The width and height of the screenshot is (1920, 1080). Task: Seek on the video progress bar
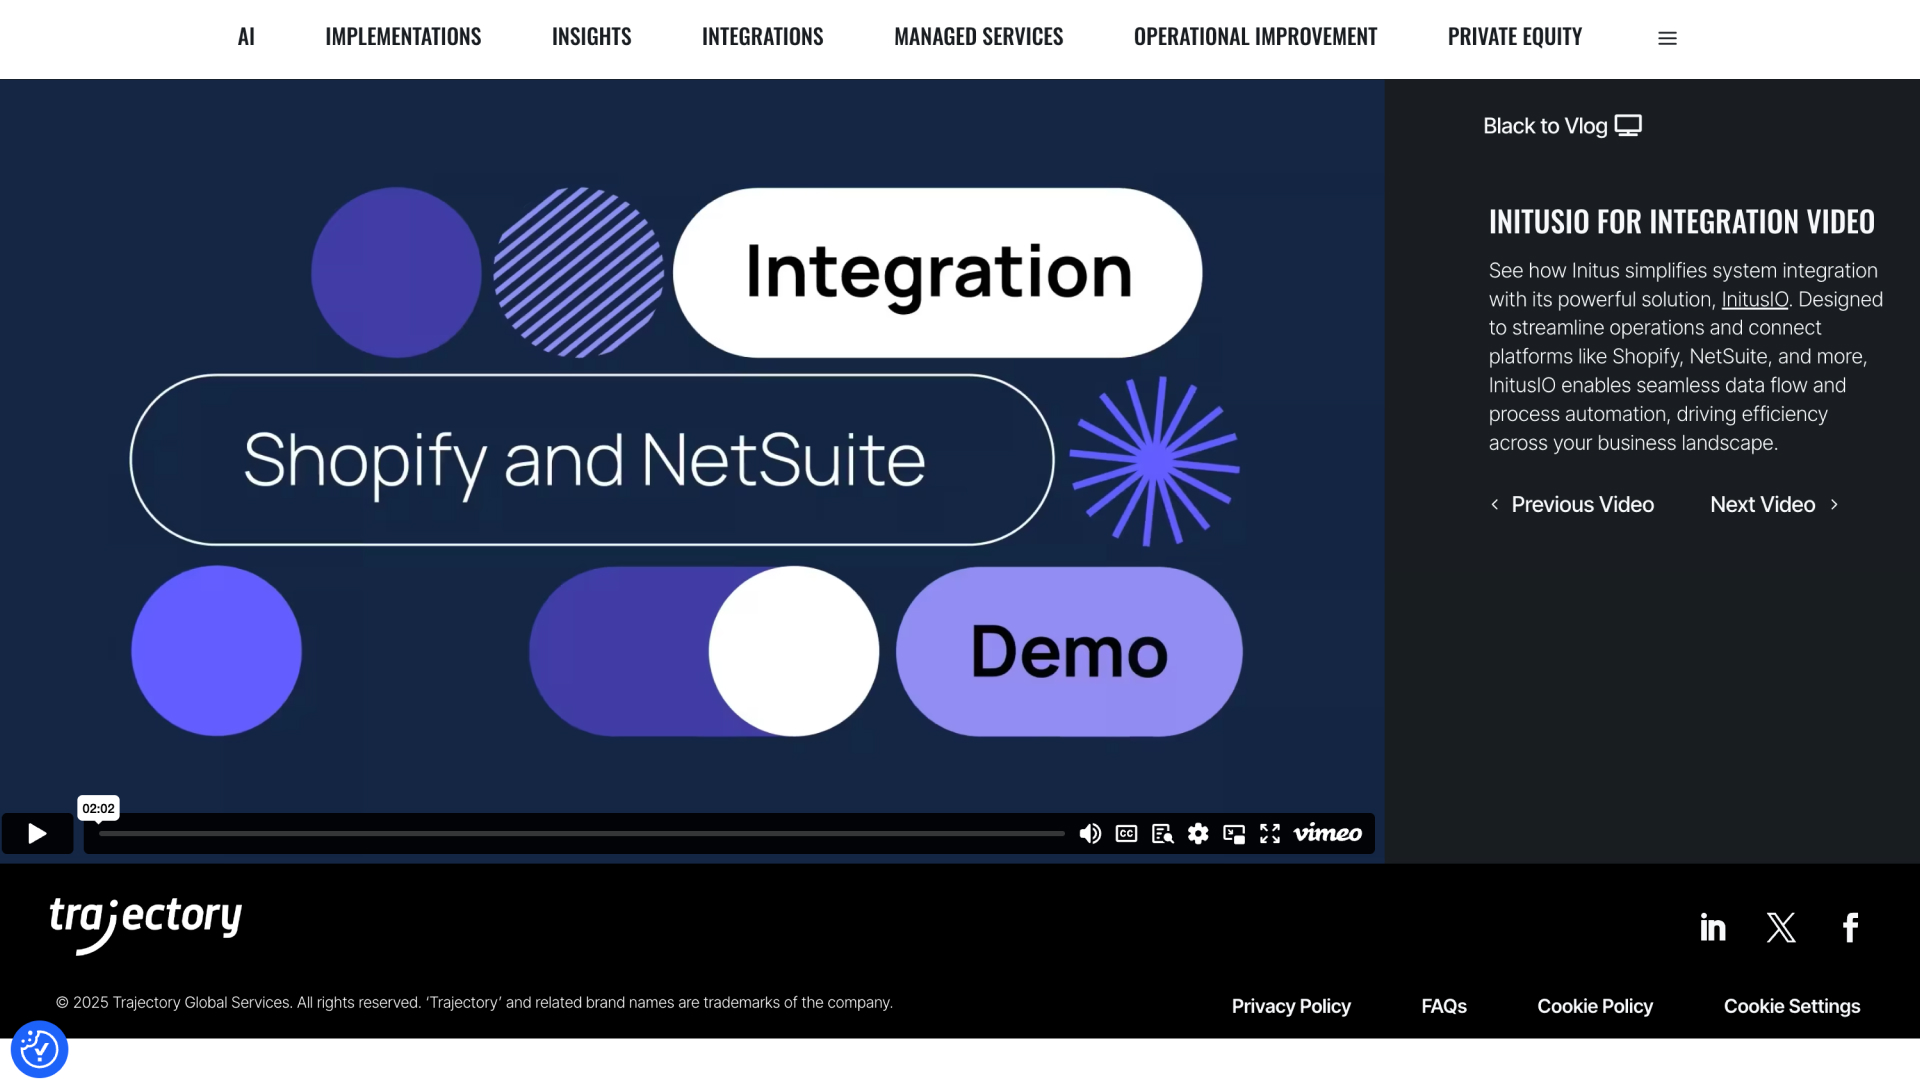tap(580, 834)
